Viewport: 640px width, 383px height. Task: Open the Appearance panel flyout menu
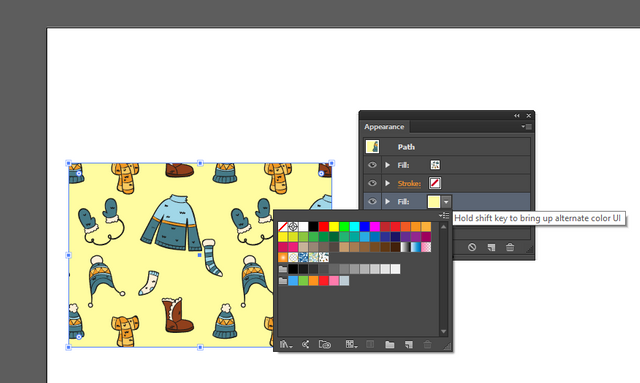click(x=526, y=127)
